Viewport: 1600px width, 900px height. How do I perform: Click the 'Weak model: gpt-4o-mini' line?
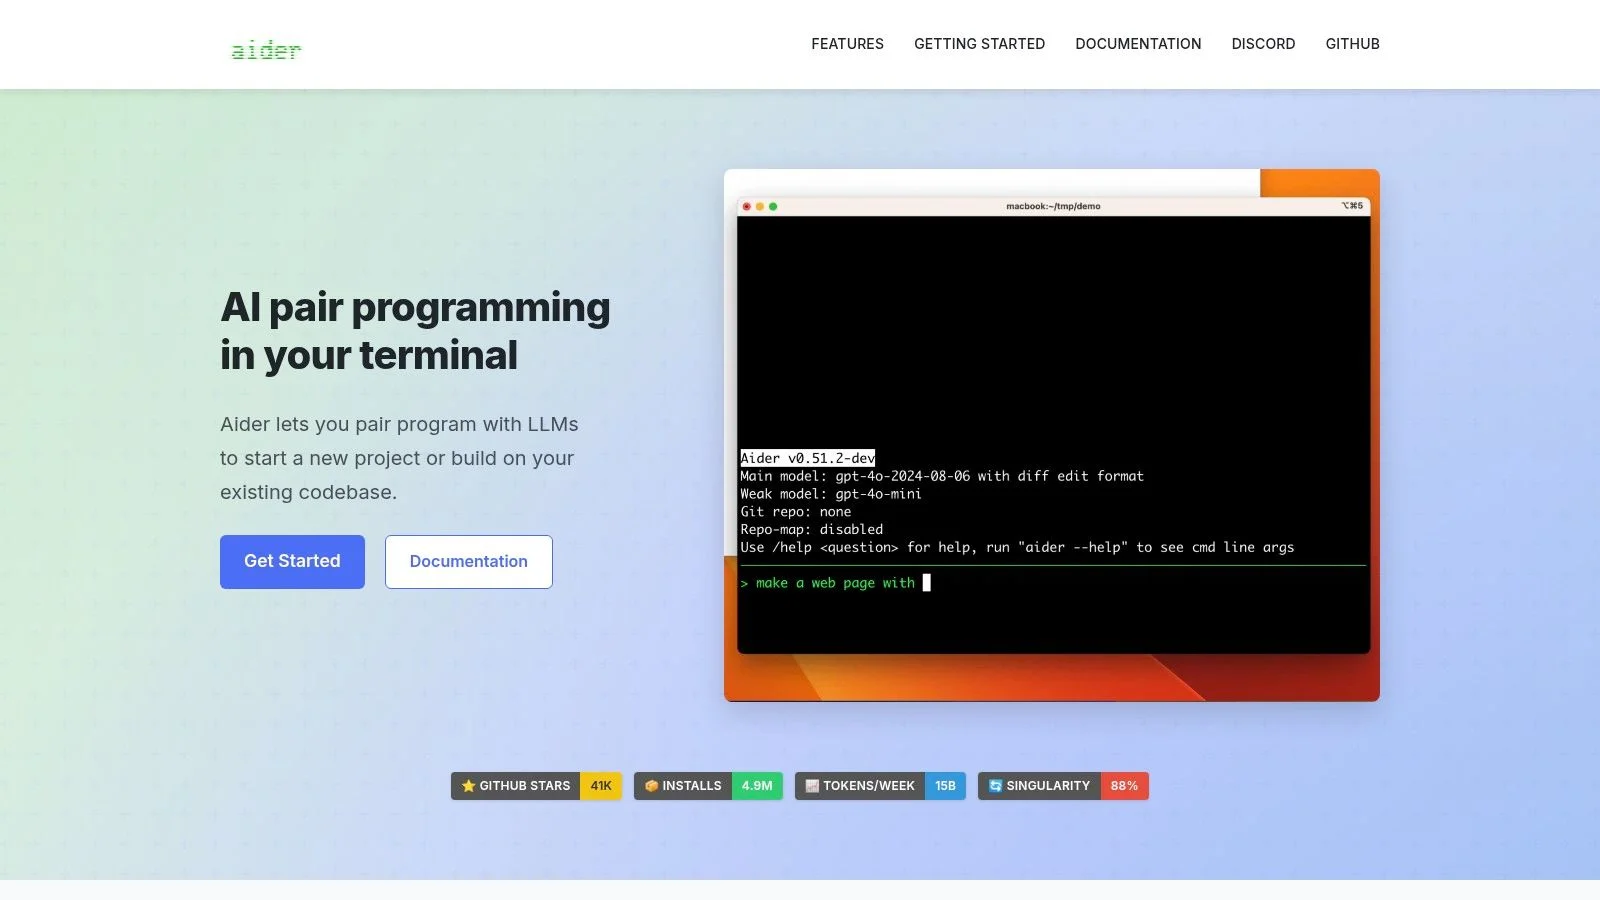point(831,494)
